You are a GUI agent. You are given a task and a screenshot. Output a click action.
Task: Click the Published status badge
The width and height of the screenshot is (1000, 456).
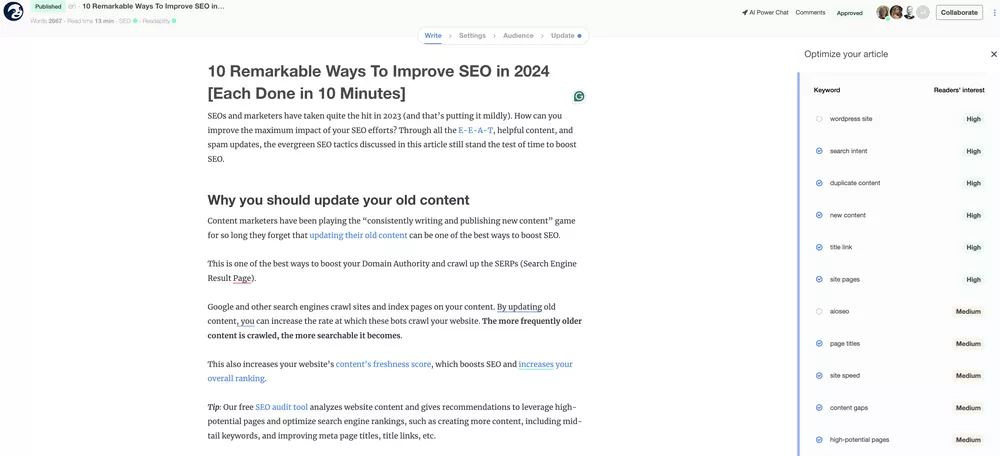tap(48, 6)
